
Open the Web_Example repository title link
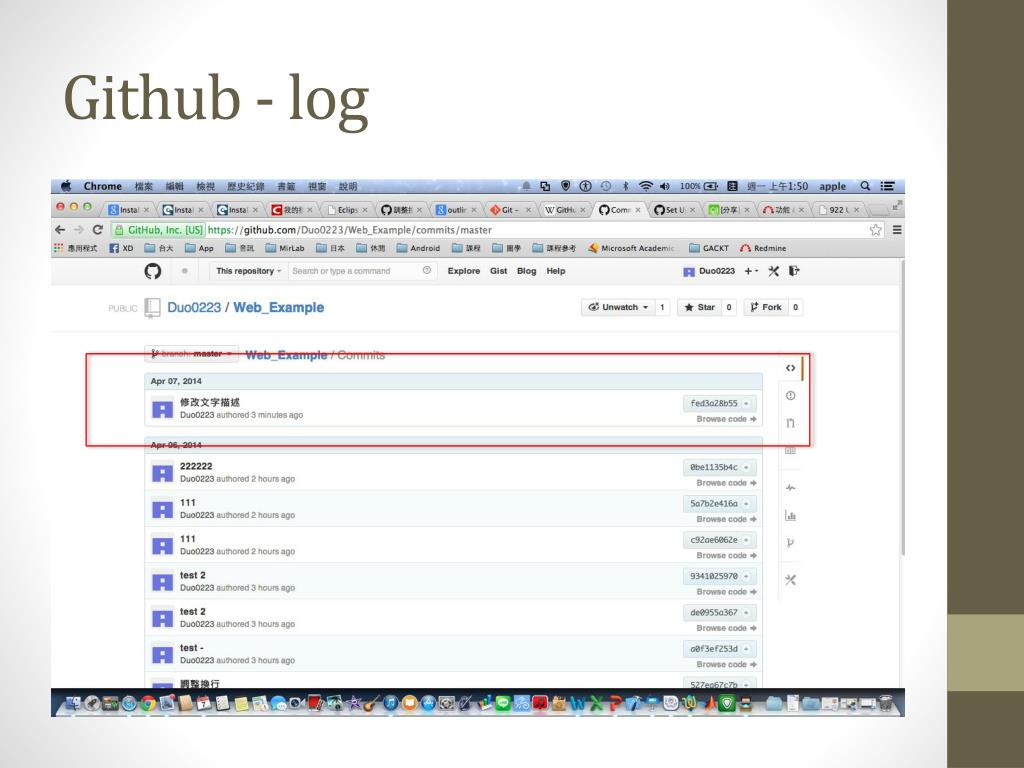click(x=278, y=308)
